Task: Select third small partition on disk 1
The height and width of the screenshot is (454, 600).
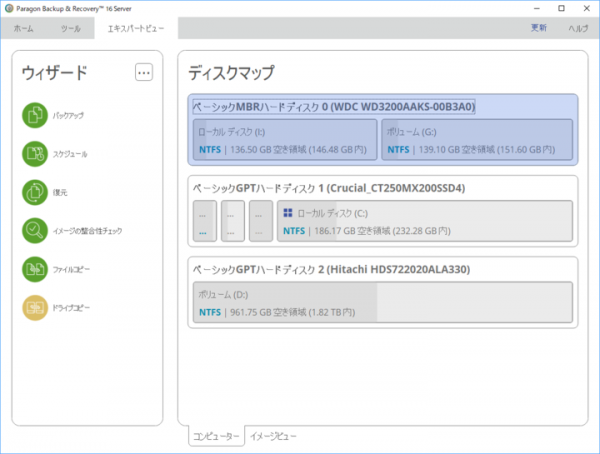Action: click(x=261, y=221)
